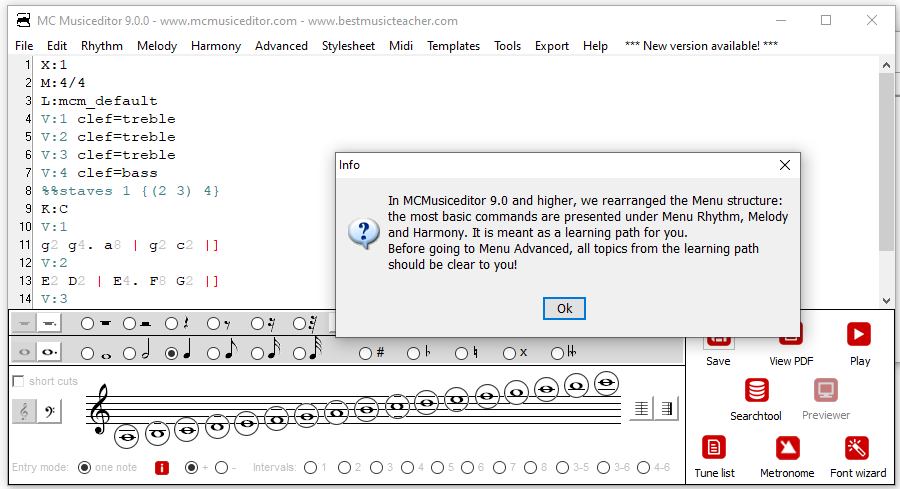Select the one note entry mode radio

tap(84, 468)
